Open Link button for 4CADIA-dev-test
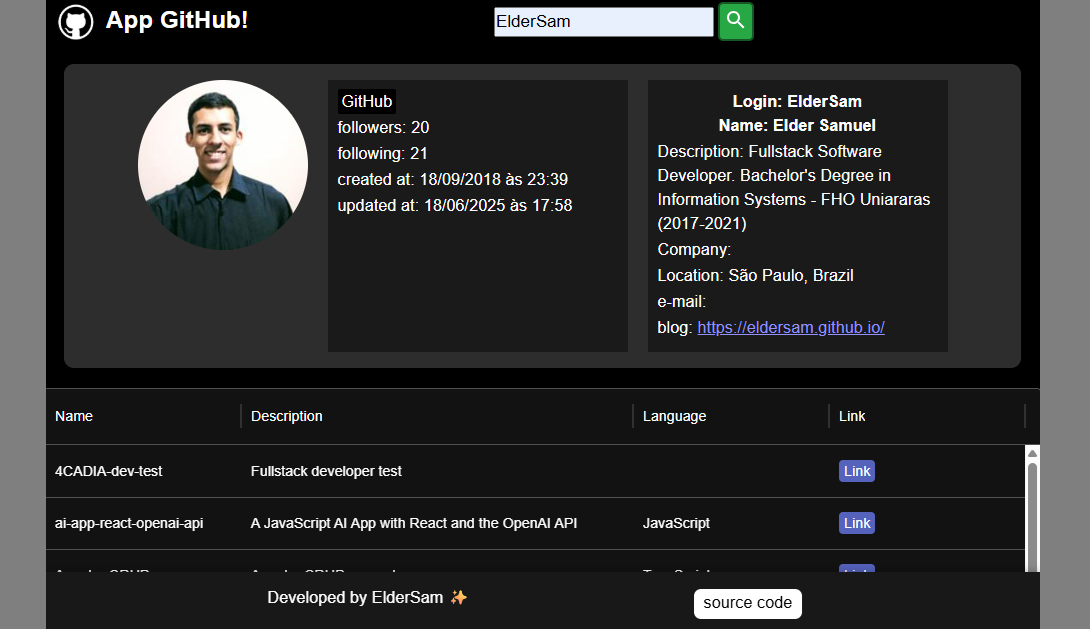Screen dimensions: 1090x629 pyautogui.click(x=856, y=471)
